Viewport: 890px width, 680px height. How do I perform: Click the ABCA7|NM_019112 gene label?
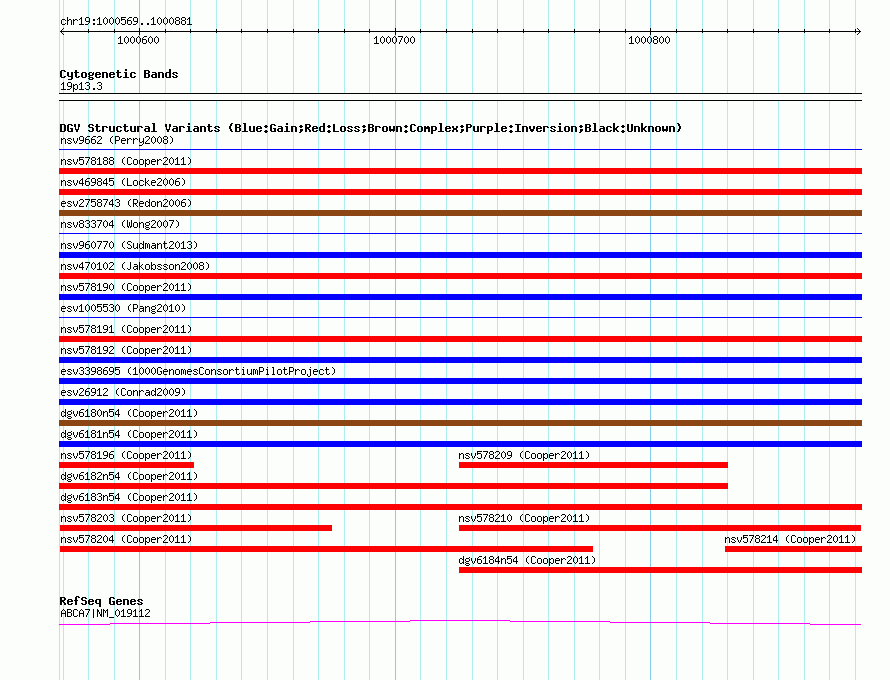105,613
